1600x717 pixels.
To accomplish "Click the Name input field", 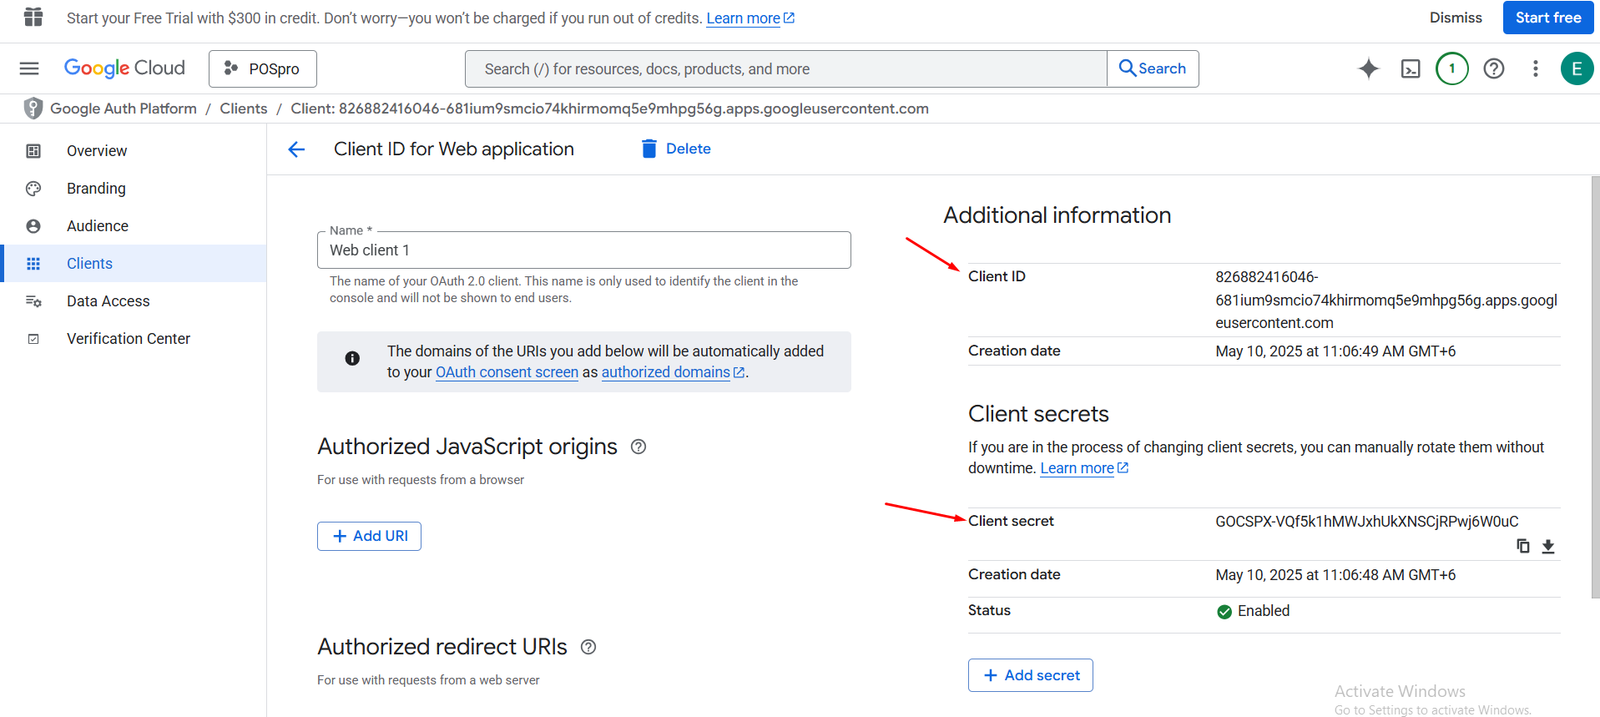I will click(583, 250).
